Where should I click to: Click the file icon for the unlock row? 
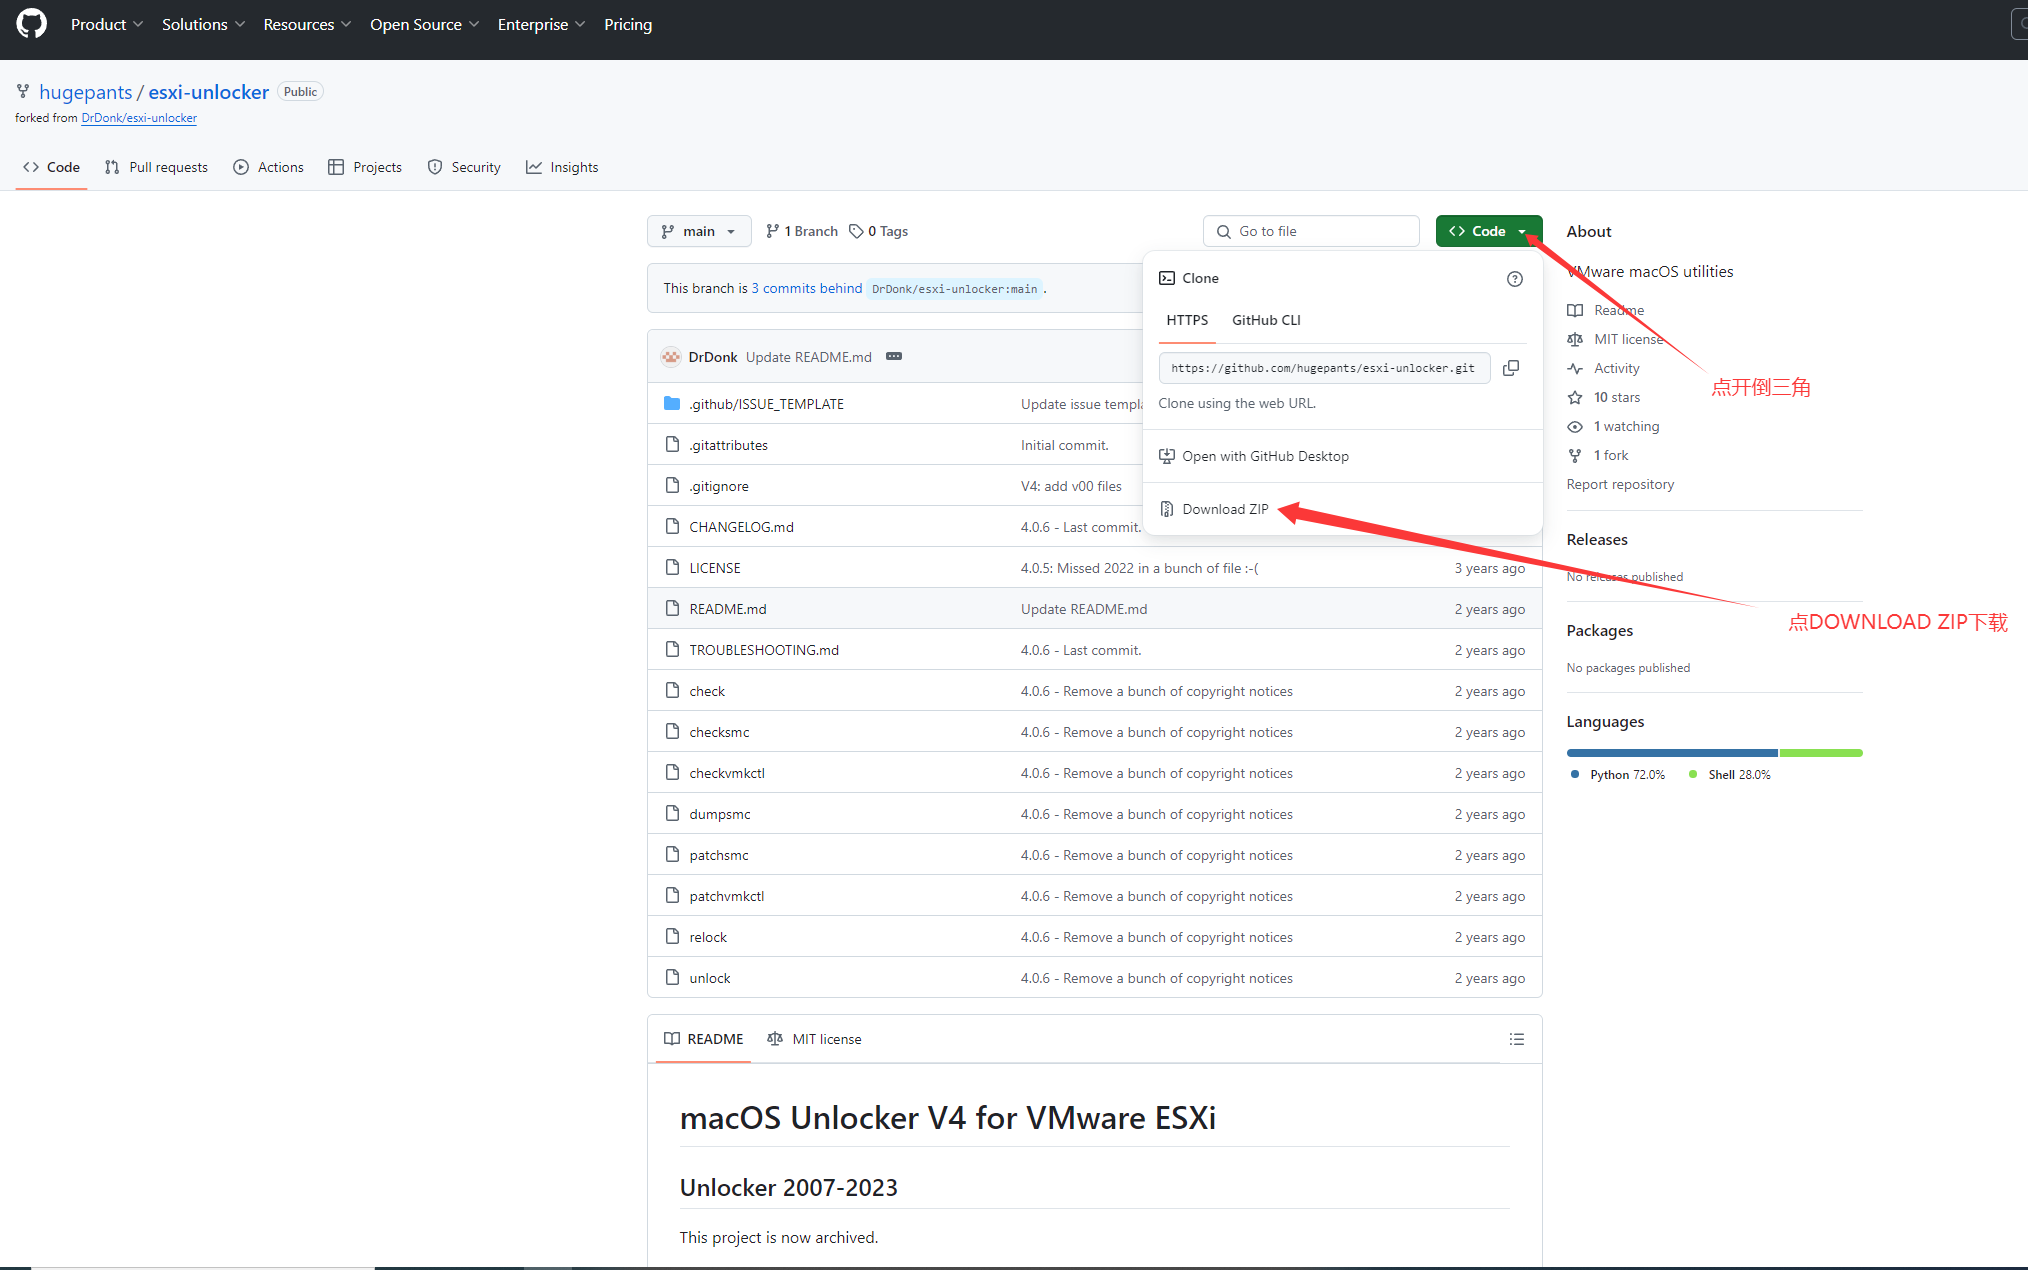pos(672,978)
